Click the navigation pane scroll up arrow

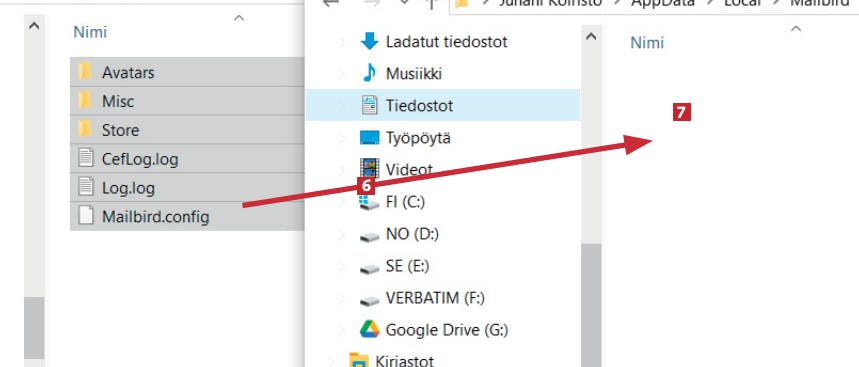pyautogui.click(x=591, y=37)
